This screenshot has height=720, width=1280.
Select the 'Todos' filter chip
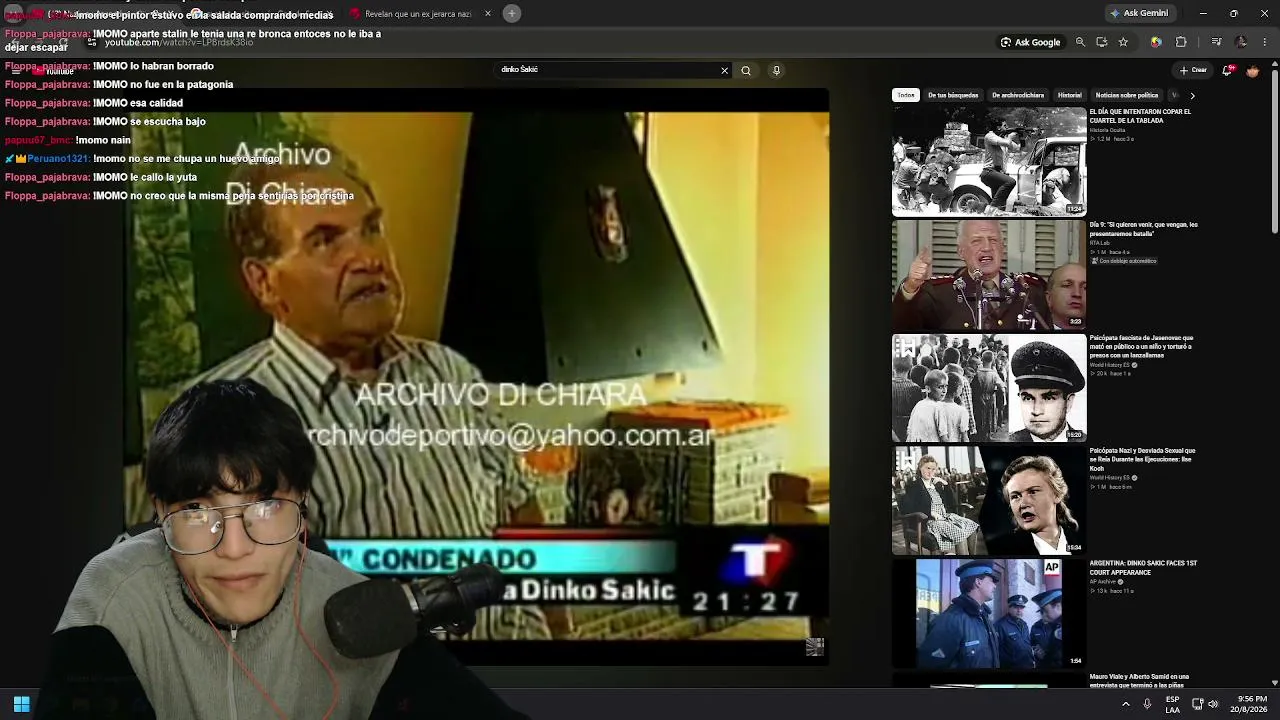pyautogui.click(x=906, y=95)
